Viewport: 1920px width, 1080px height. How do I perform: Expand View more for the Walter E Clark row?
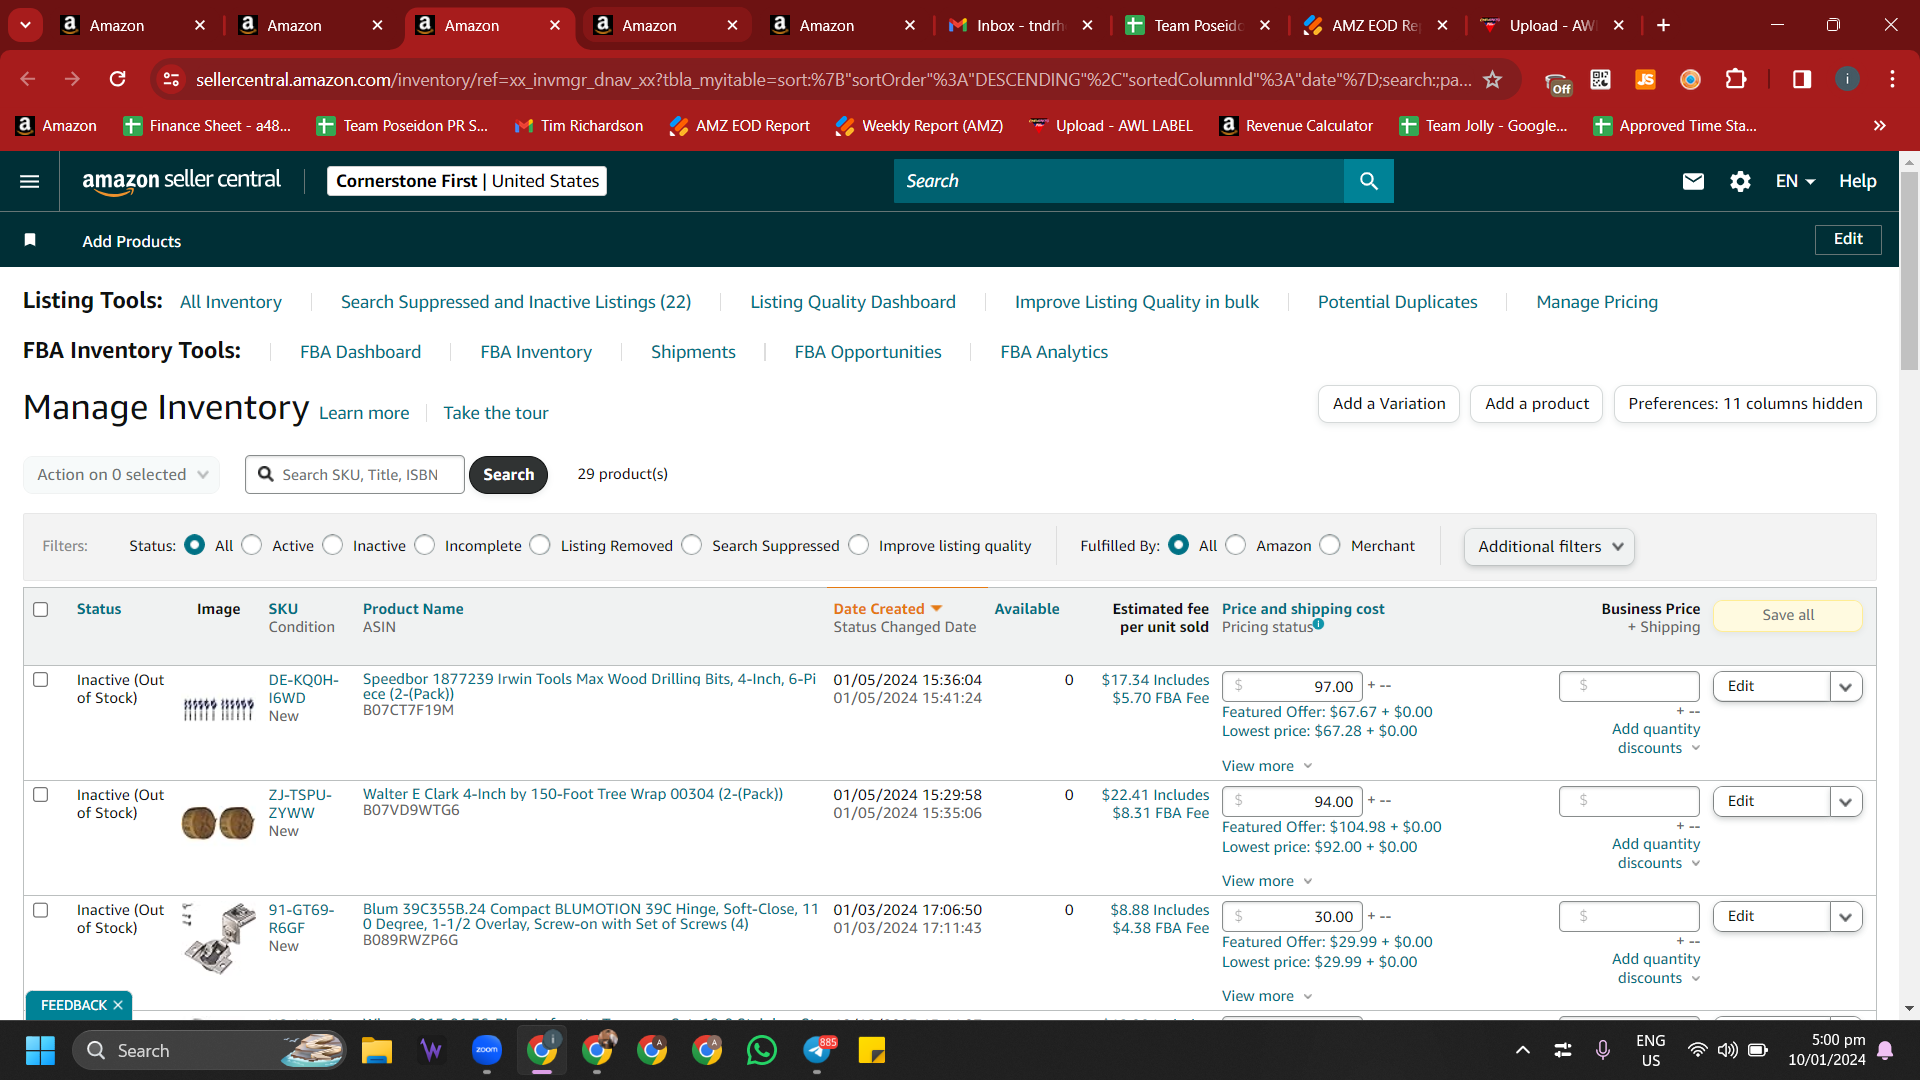(x=1267, y=881)
